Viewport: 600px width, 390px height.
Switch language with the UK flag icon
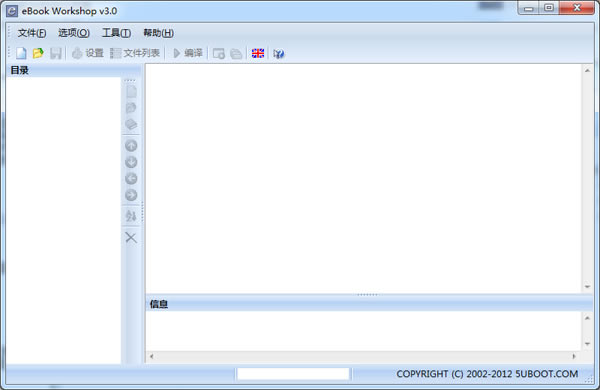(258, 54)
